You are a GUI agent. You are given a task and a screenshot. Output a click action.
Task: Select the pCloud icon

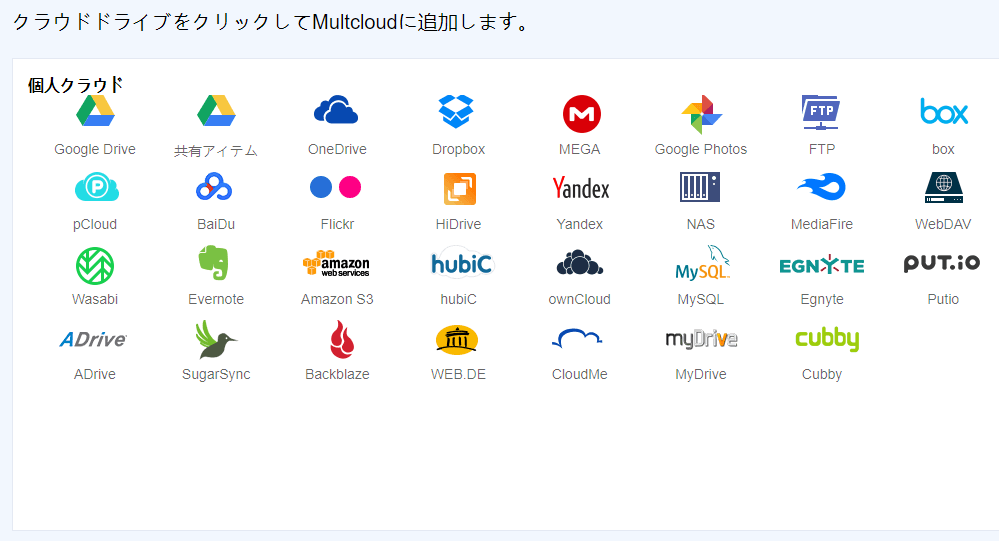pos(97,187)
